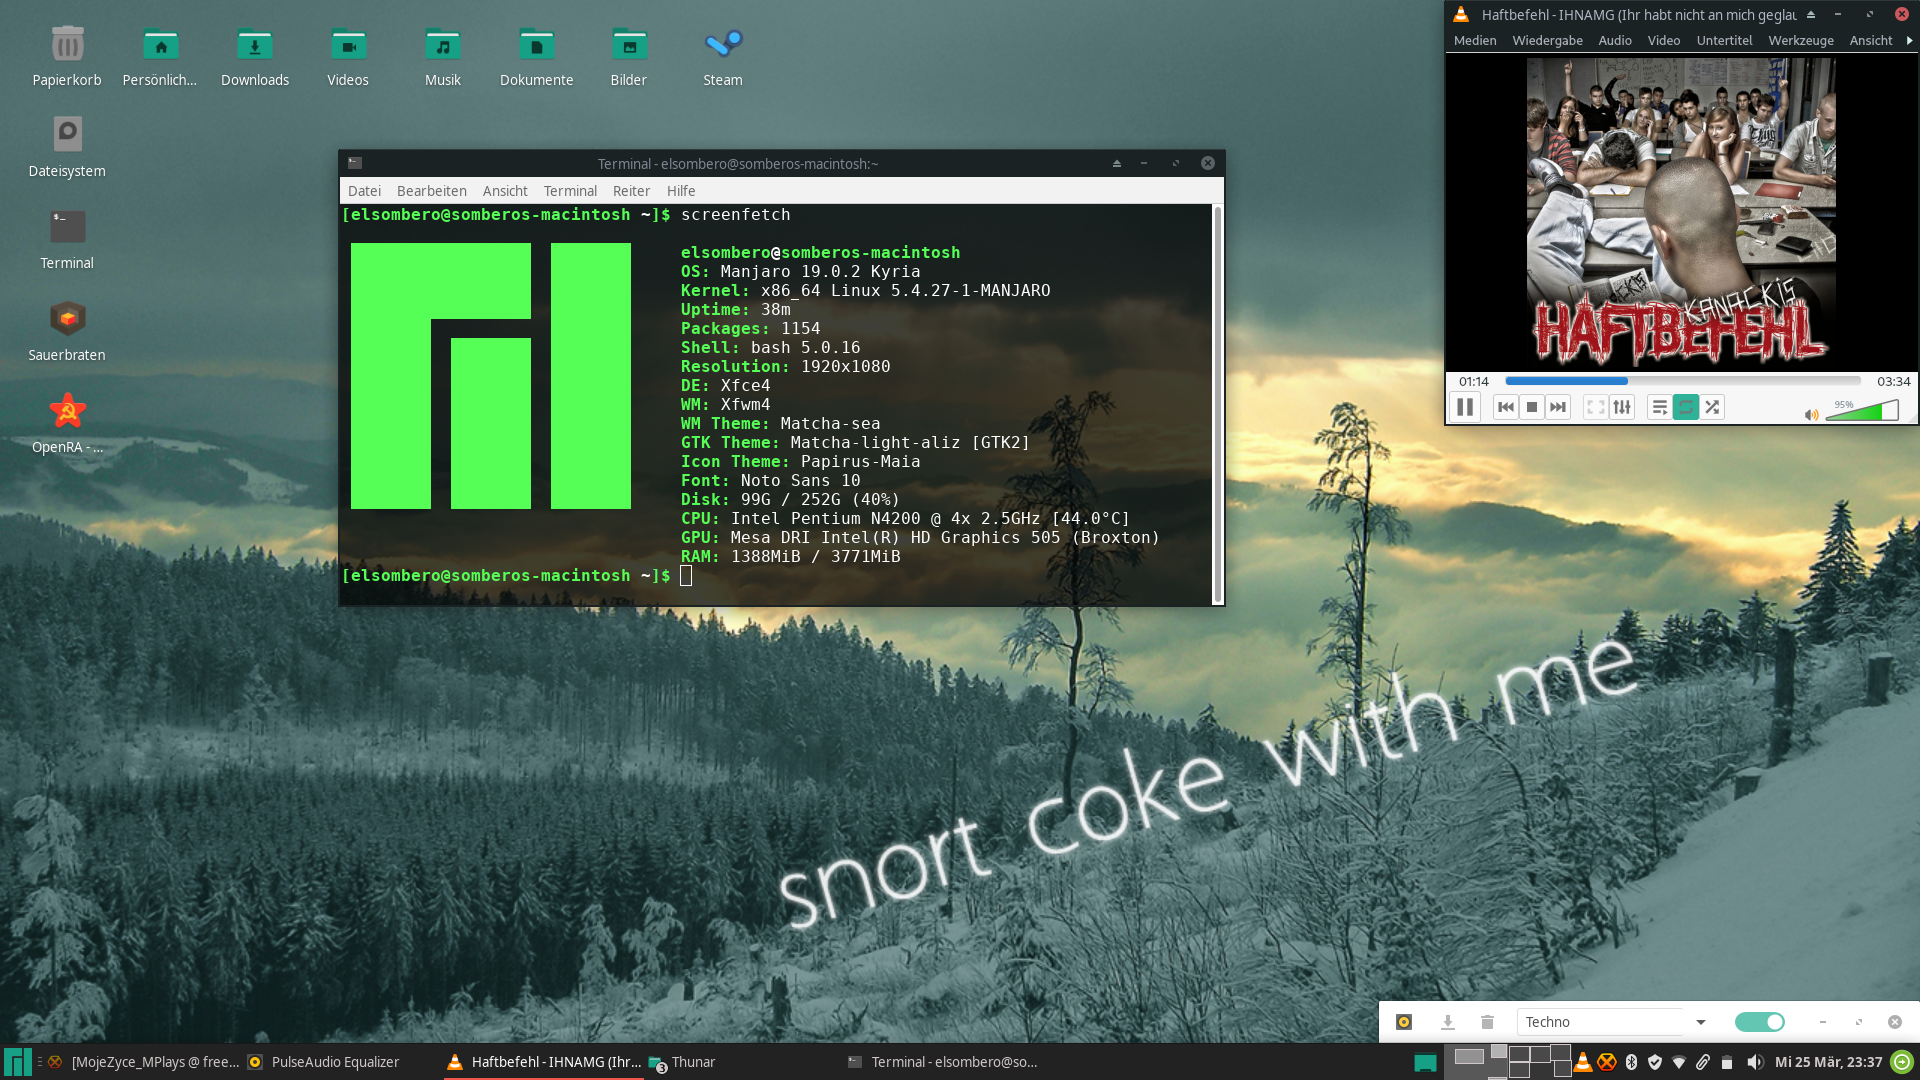Click the equalizer delete preset trash icon

tap(1487, 1022)
